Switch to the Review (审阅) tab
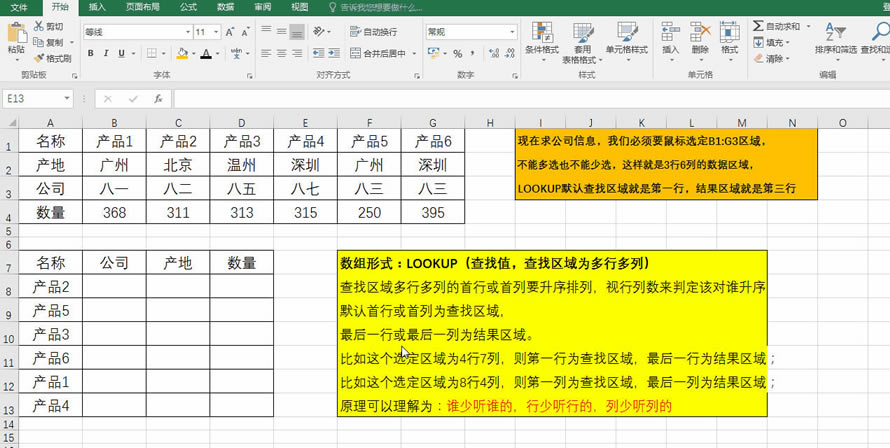Viewport: 890px width, 448px height. tap(262, 7)
